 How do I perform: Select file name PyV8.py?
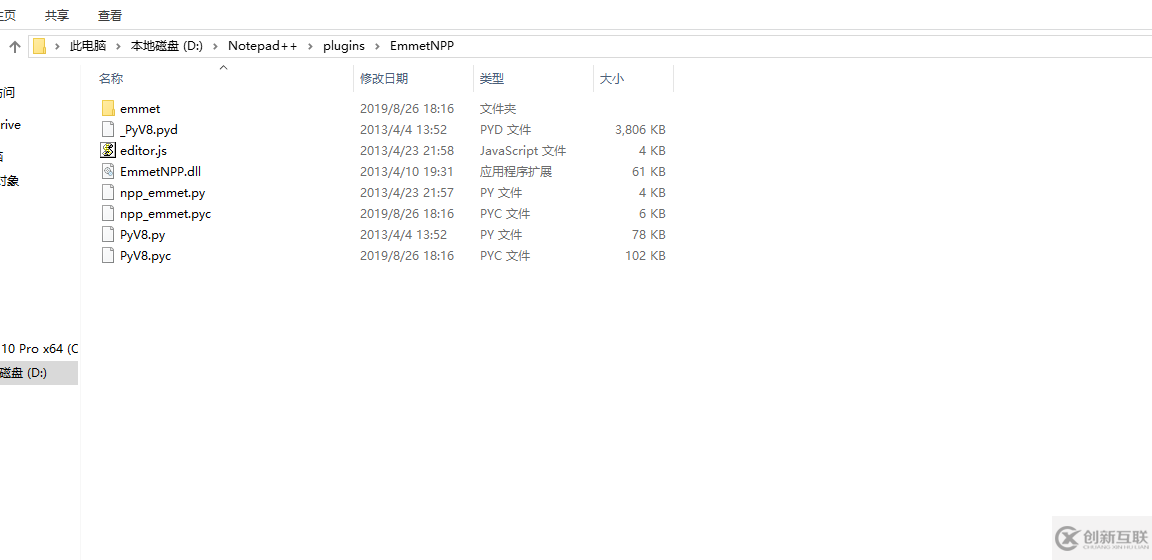point(143,234)
